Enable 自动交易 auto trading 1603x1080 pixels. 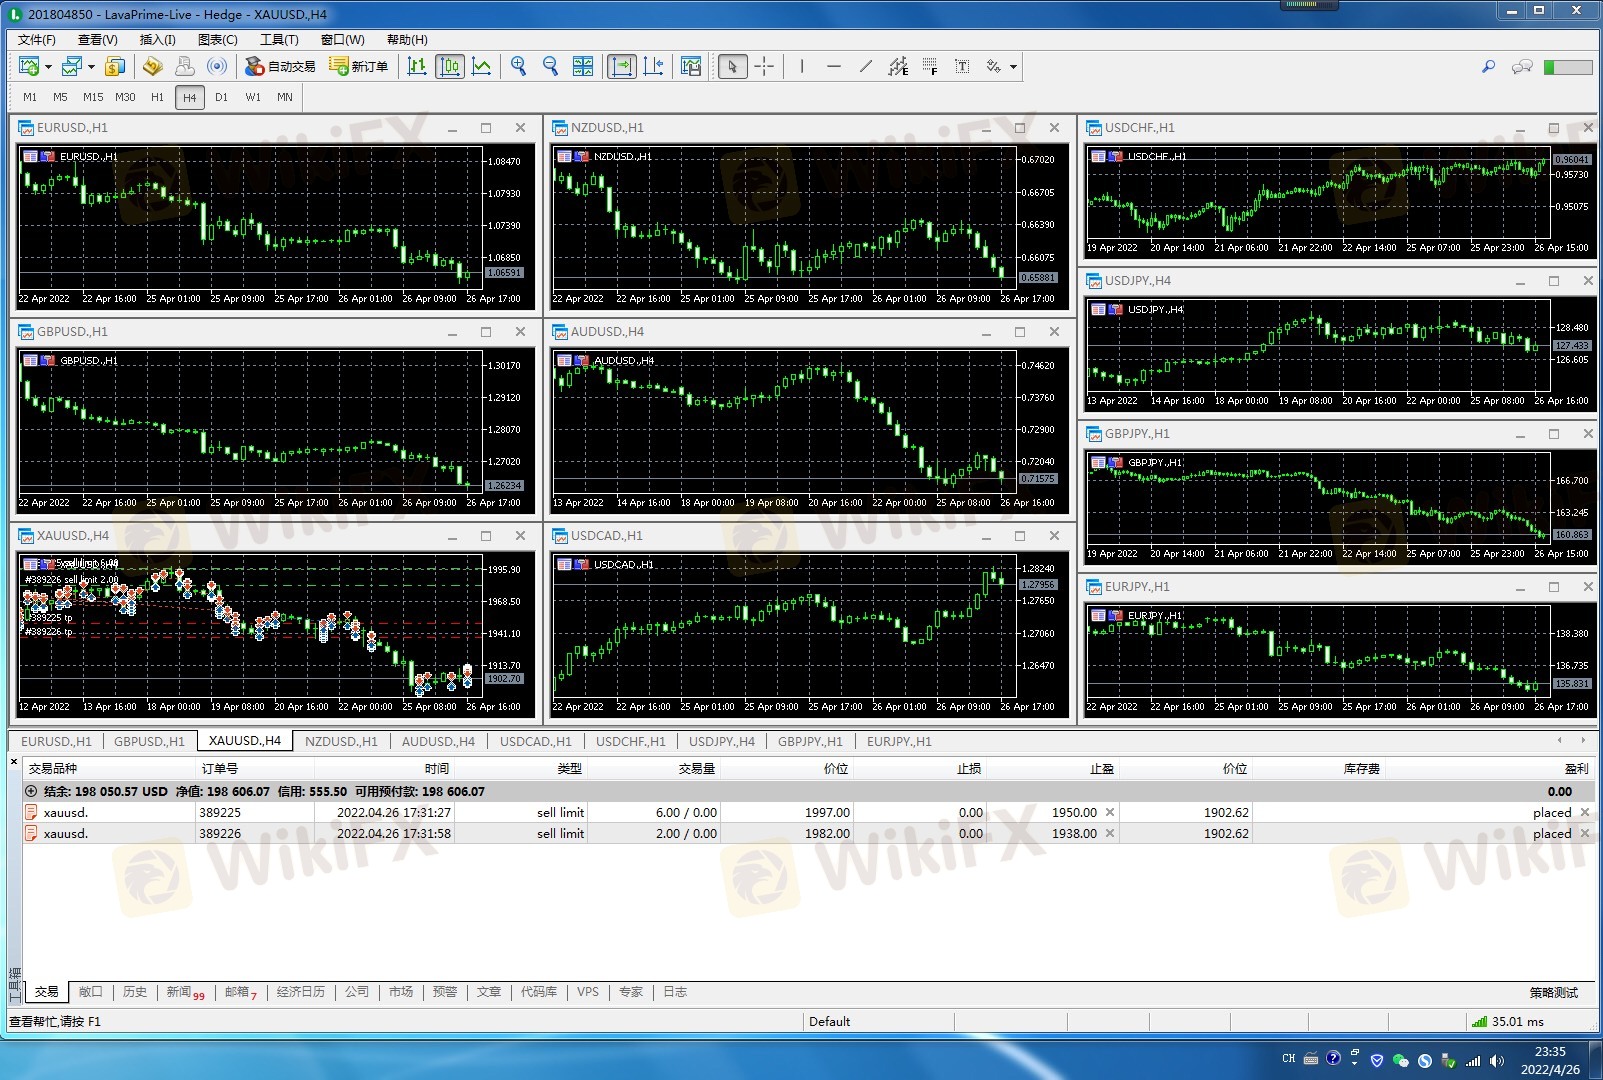coord(280,66)
